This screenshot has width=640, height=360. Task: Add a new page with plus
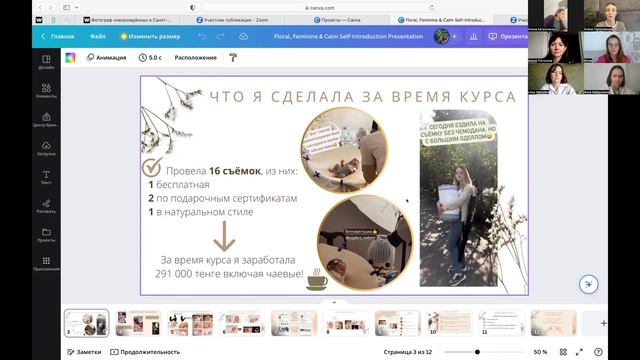tap(603, 323)
